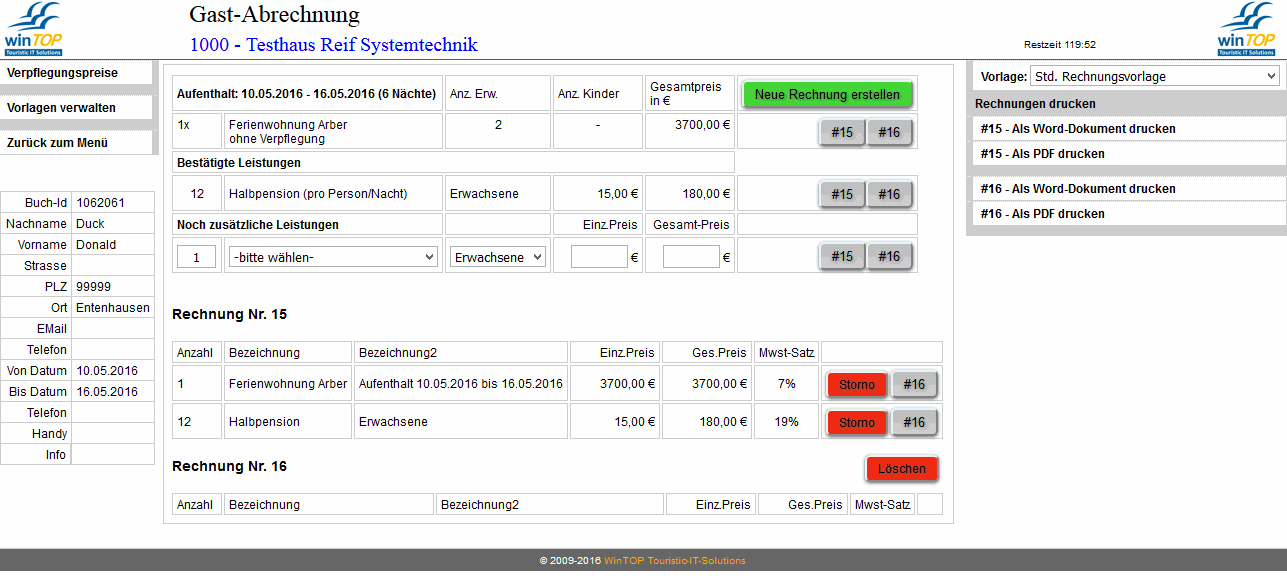The image size is (1287, 576).
Task: Focus the Gesamt-Preis input field
Action: pyautogui.click(x=691, y=257)
